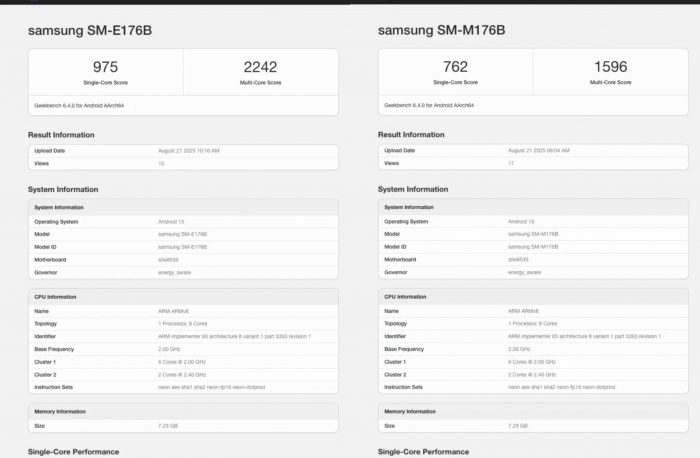
Task: Click Cluster 1 value in SM-E176B CPU table
Action: (182, 362)
